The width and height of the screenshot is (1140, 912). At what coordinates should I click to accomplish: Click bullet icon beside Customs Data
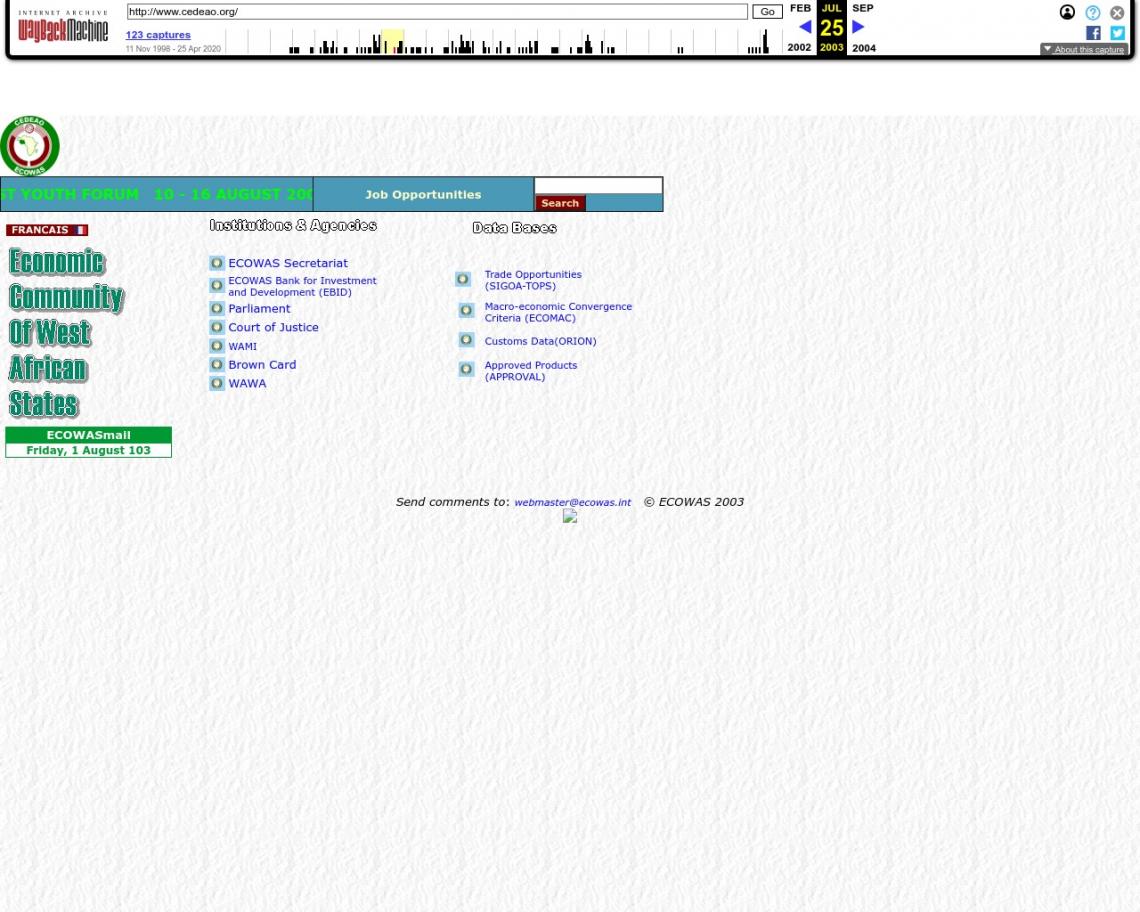[x=467, y=340]
